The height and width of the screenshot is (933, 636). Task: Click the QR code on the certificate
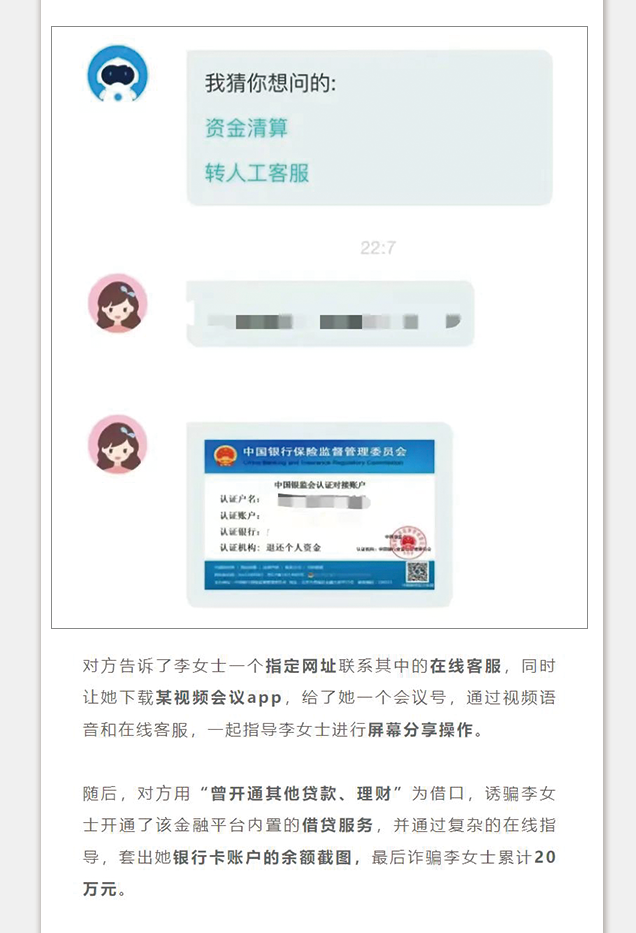pos(418,572)
